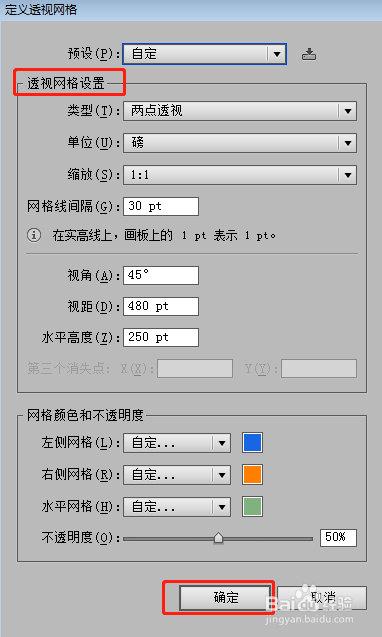Open the 右侧网格 color dropdown

point(177,475)
